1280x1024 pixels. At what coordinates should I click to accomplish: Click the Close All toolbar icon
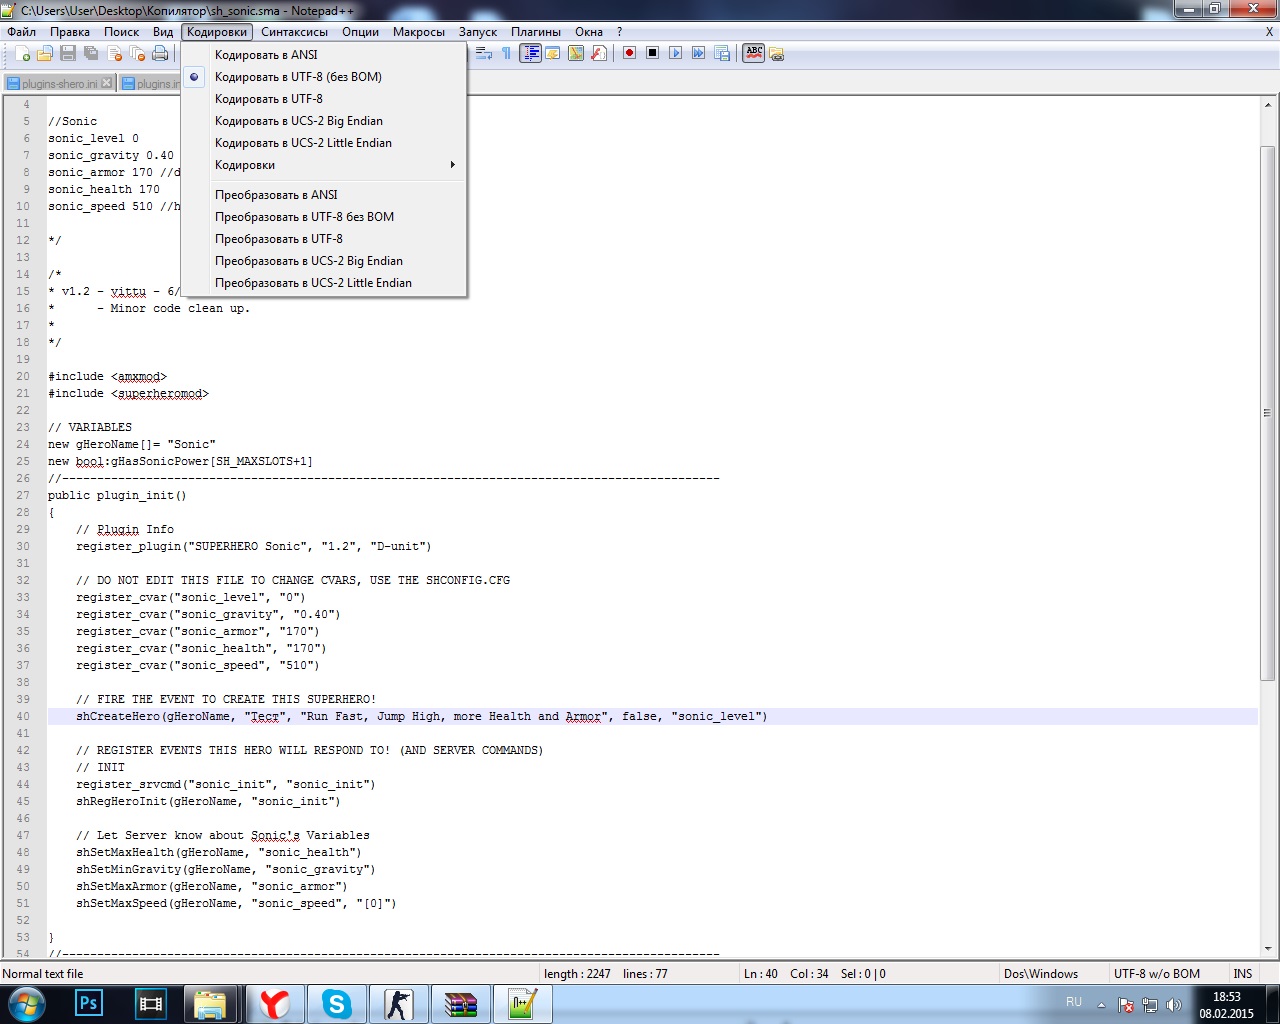point(137,53)
